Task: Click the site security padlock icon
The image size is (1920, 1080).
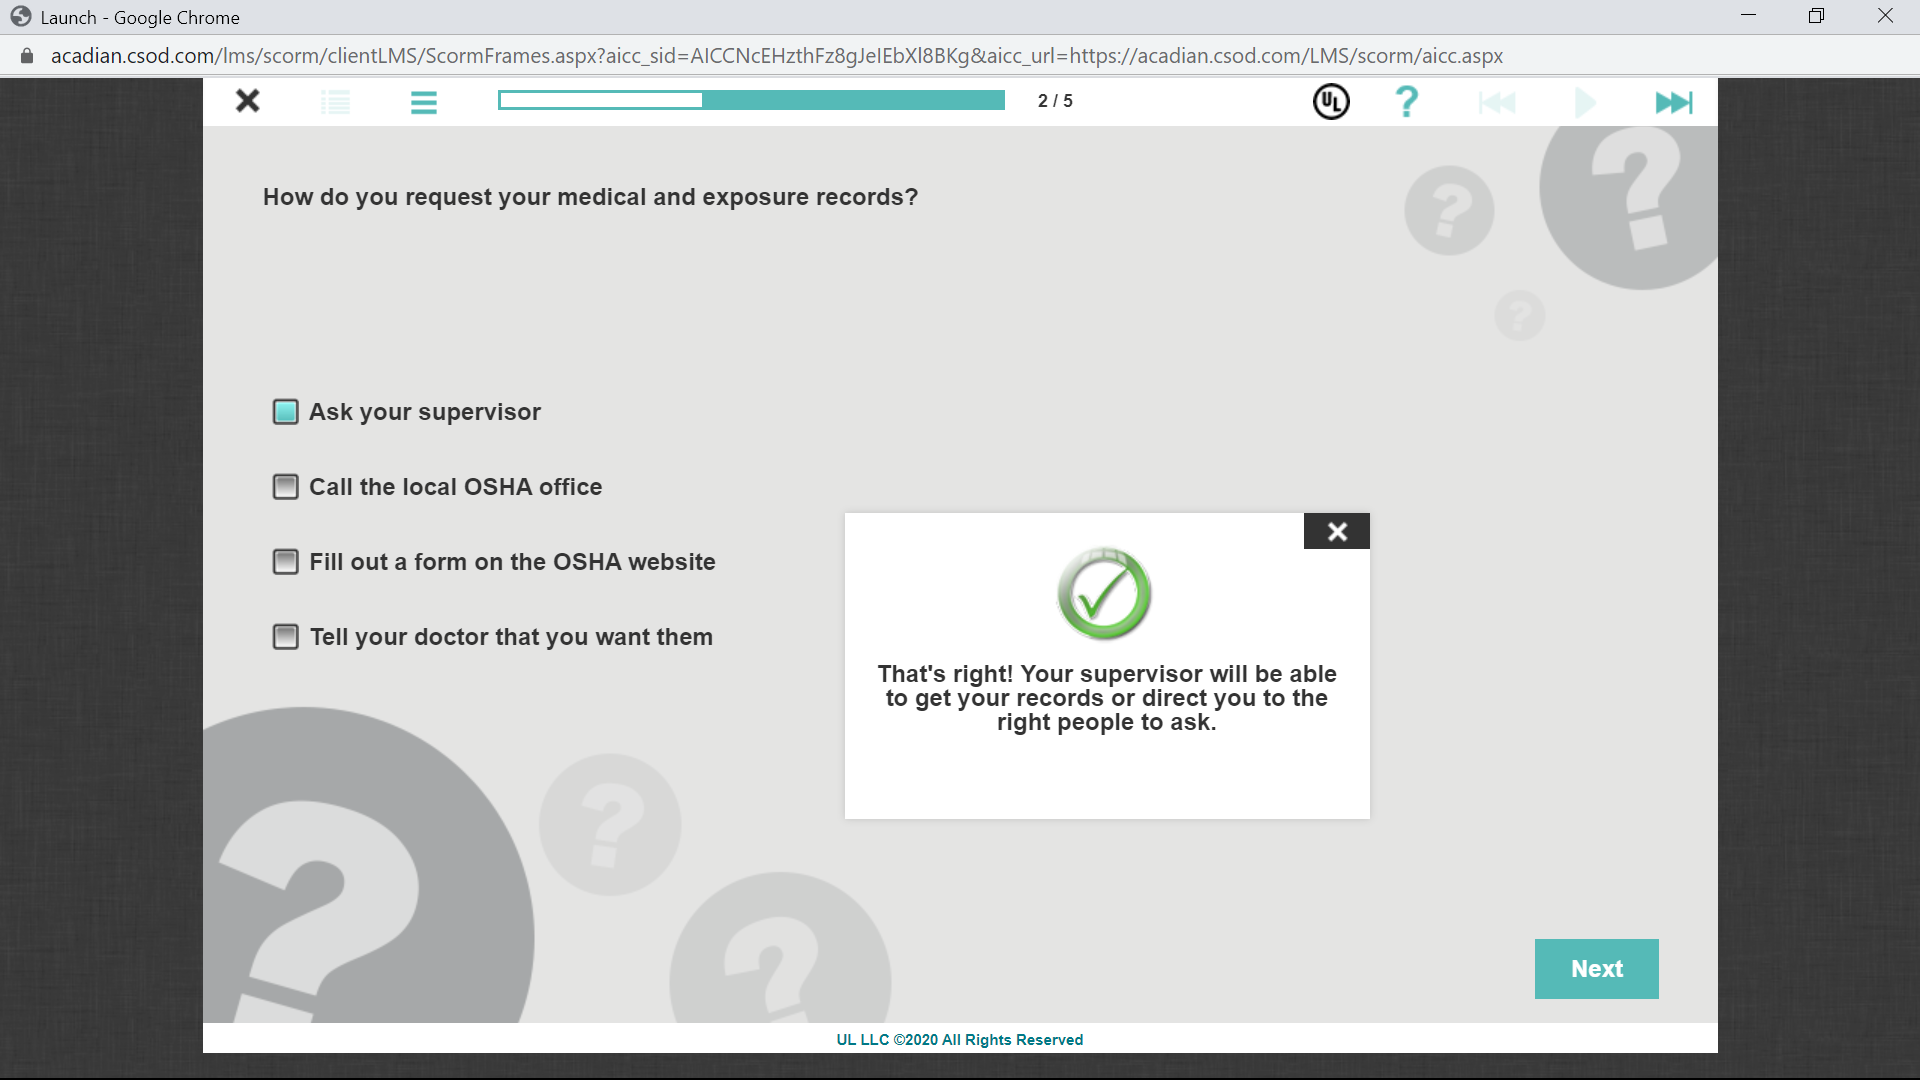Action: 27,56
